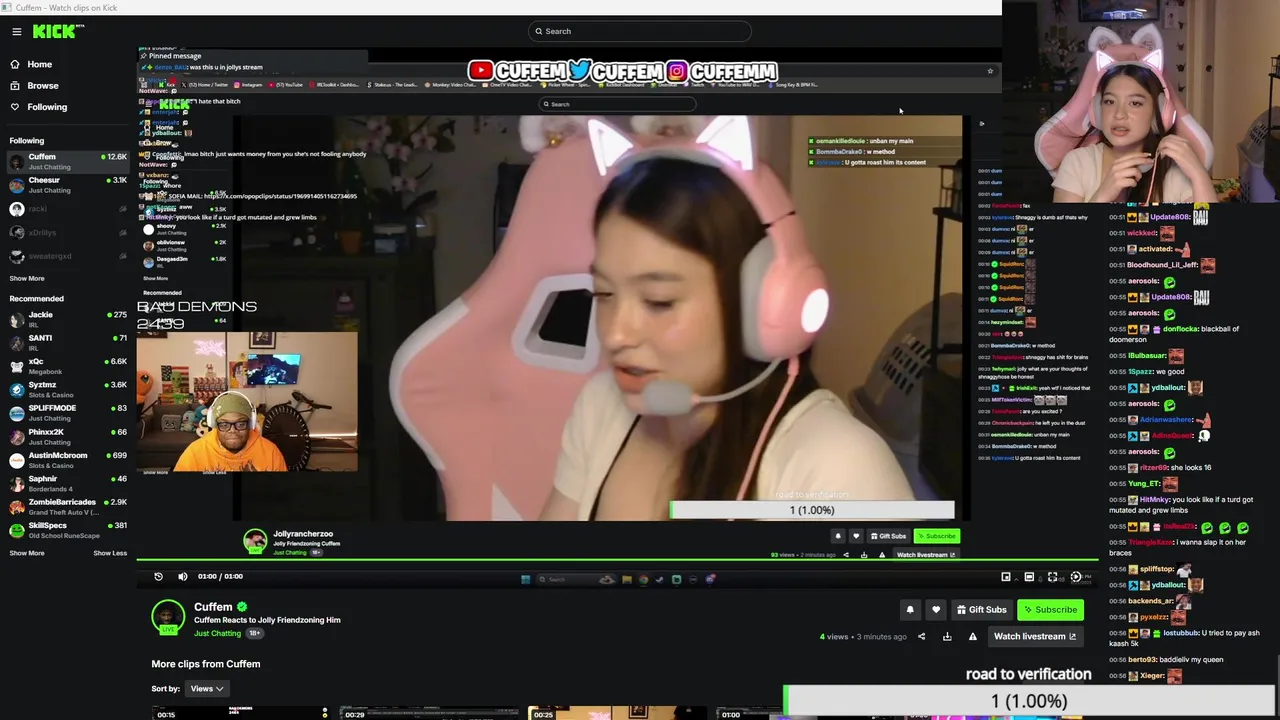
Task: Open Sort by Views dropdown
Action: coord(207,688)
